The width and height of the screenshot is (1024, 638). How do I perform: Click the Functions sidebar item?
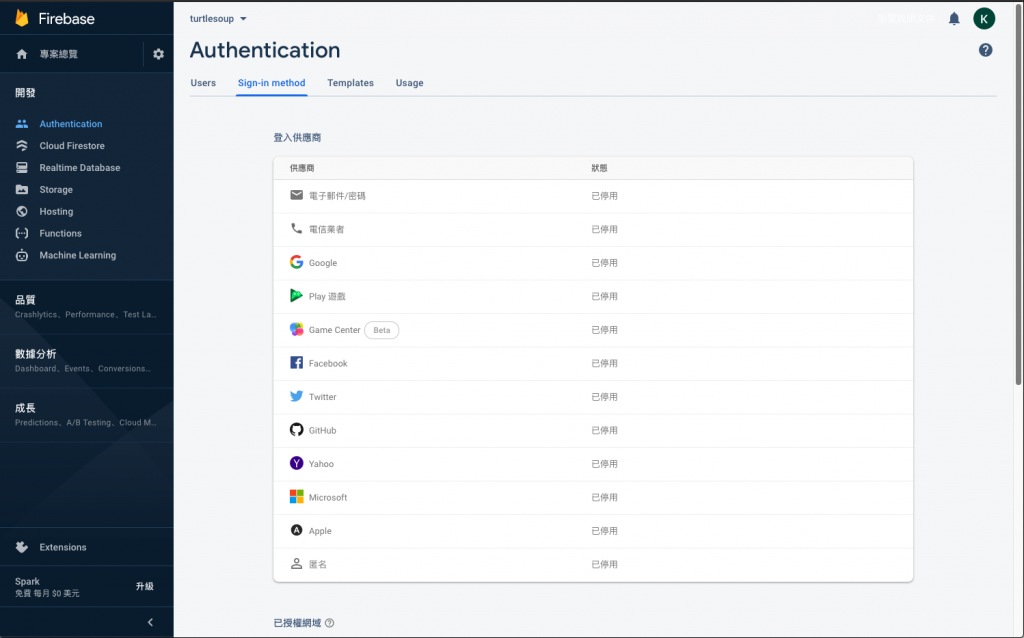click(60, 234)
